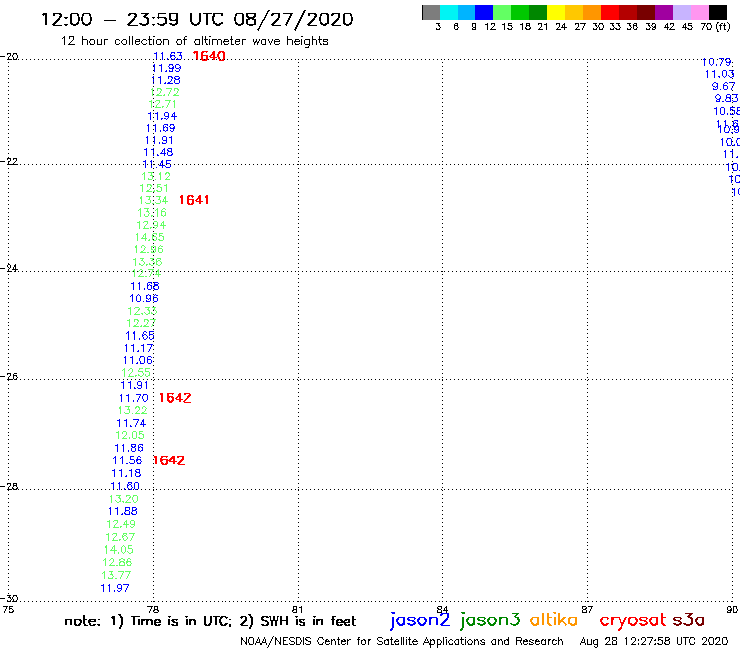Click the yellow swatch in the color bar
740x650 pixels.
556,12
